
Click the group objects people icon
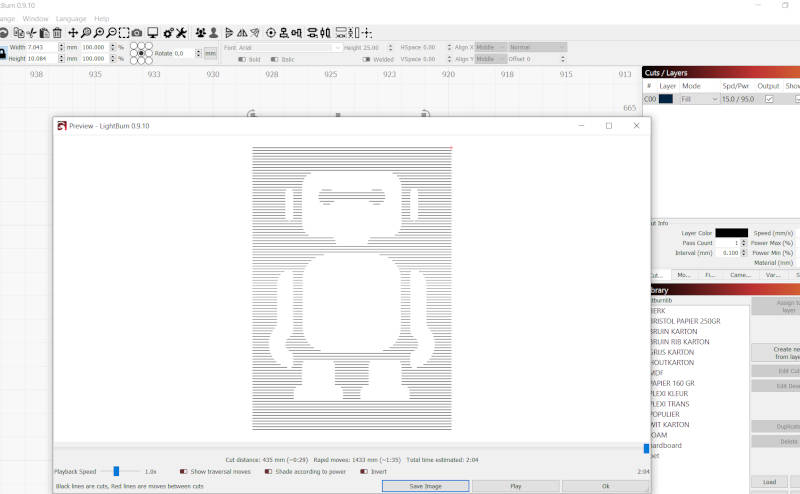click(201, 33)
